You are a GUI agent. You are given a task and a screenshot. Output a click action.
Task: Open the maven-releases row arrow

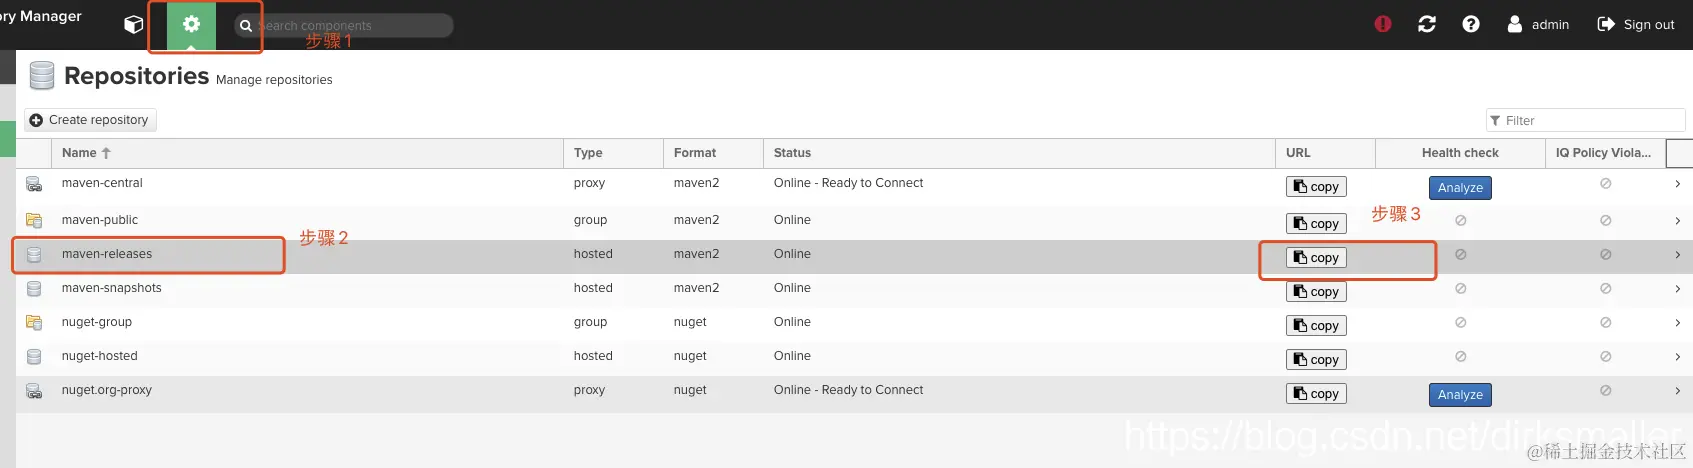point(1677,255)
